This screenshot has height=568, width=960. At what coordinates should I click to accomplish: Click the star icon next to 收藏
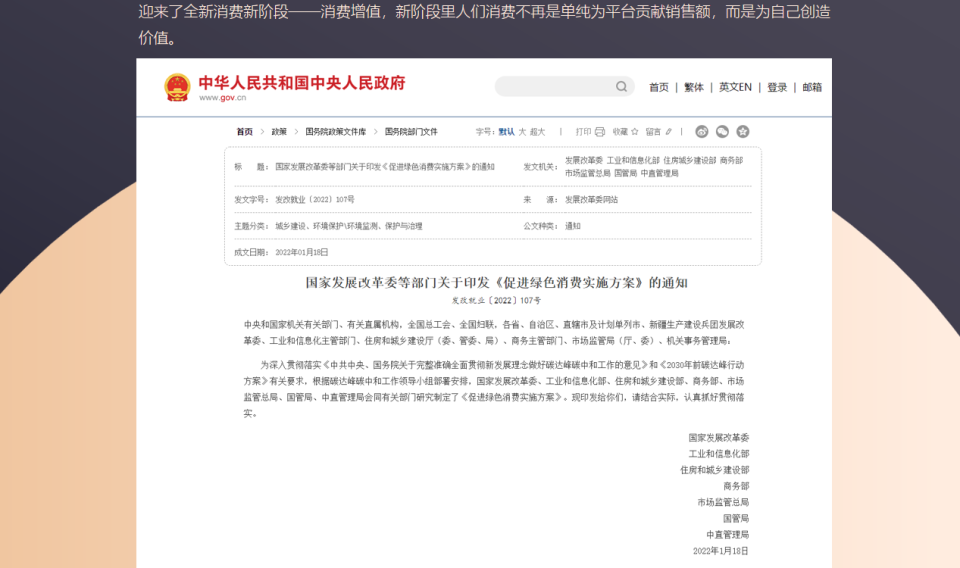point(635,132)
